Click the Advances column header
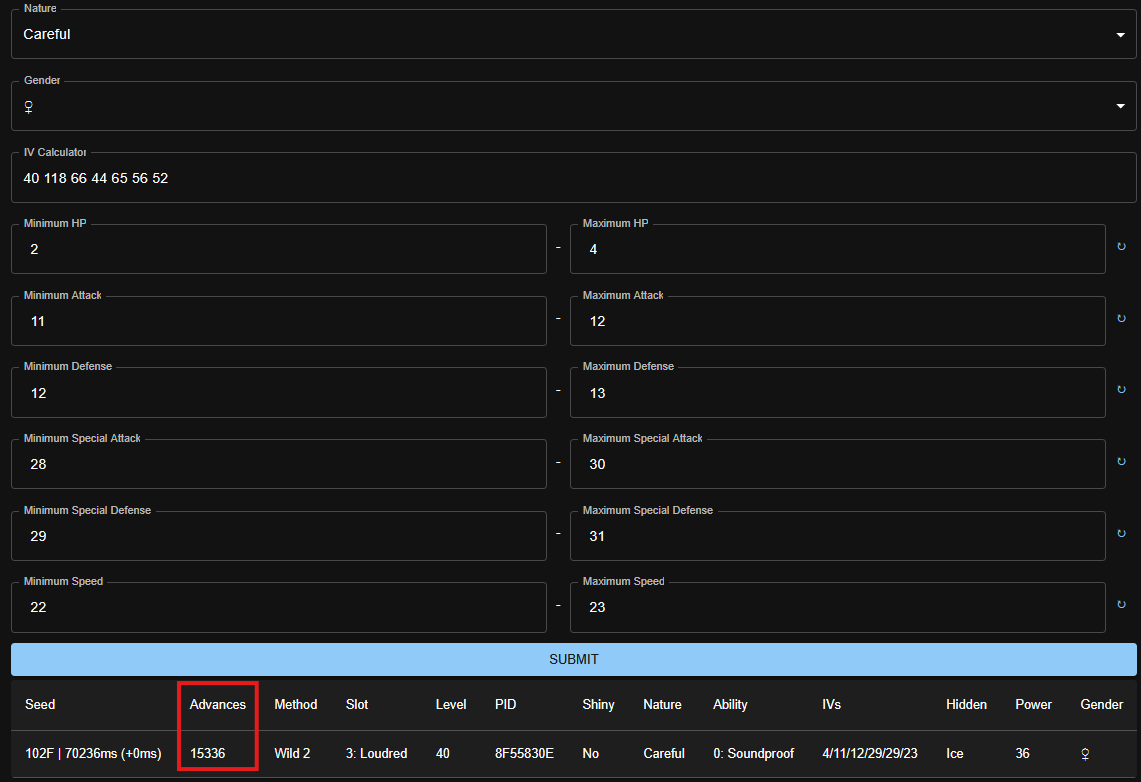Image resolution: width=1141 pixels, height=782 pixels. point(217,704)
